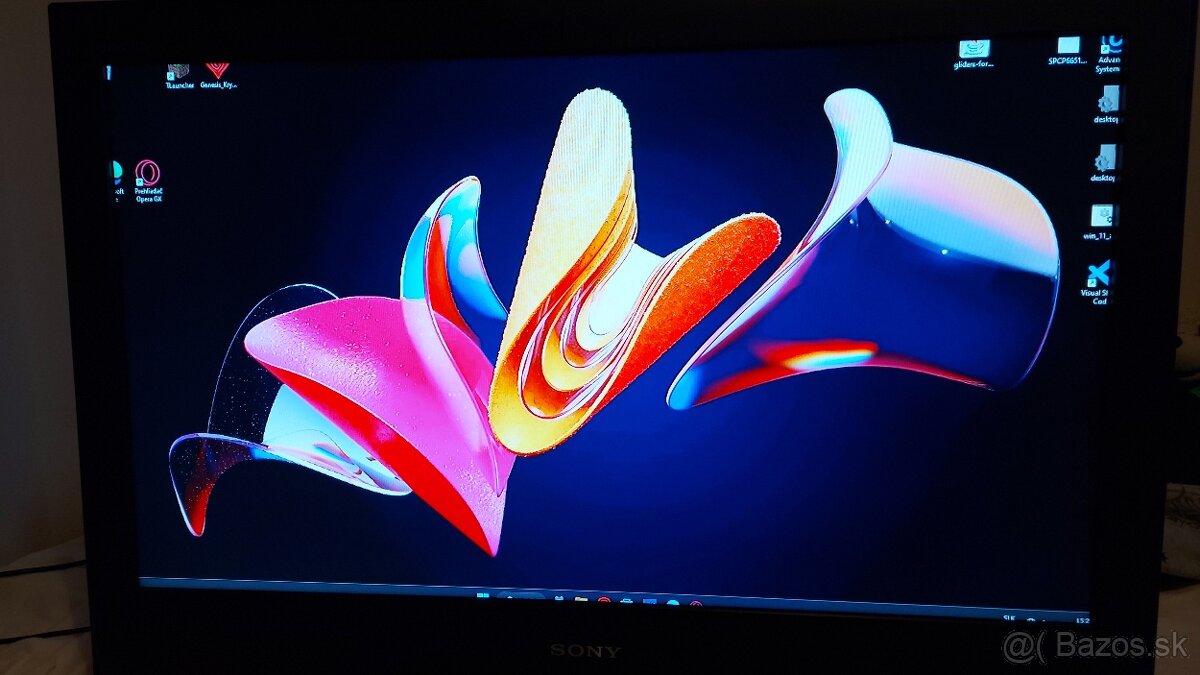The width and height of the screenshot is (1200, 675).
Task: Open the win_11_ file icon
Action: [1101, 222]
